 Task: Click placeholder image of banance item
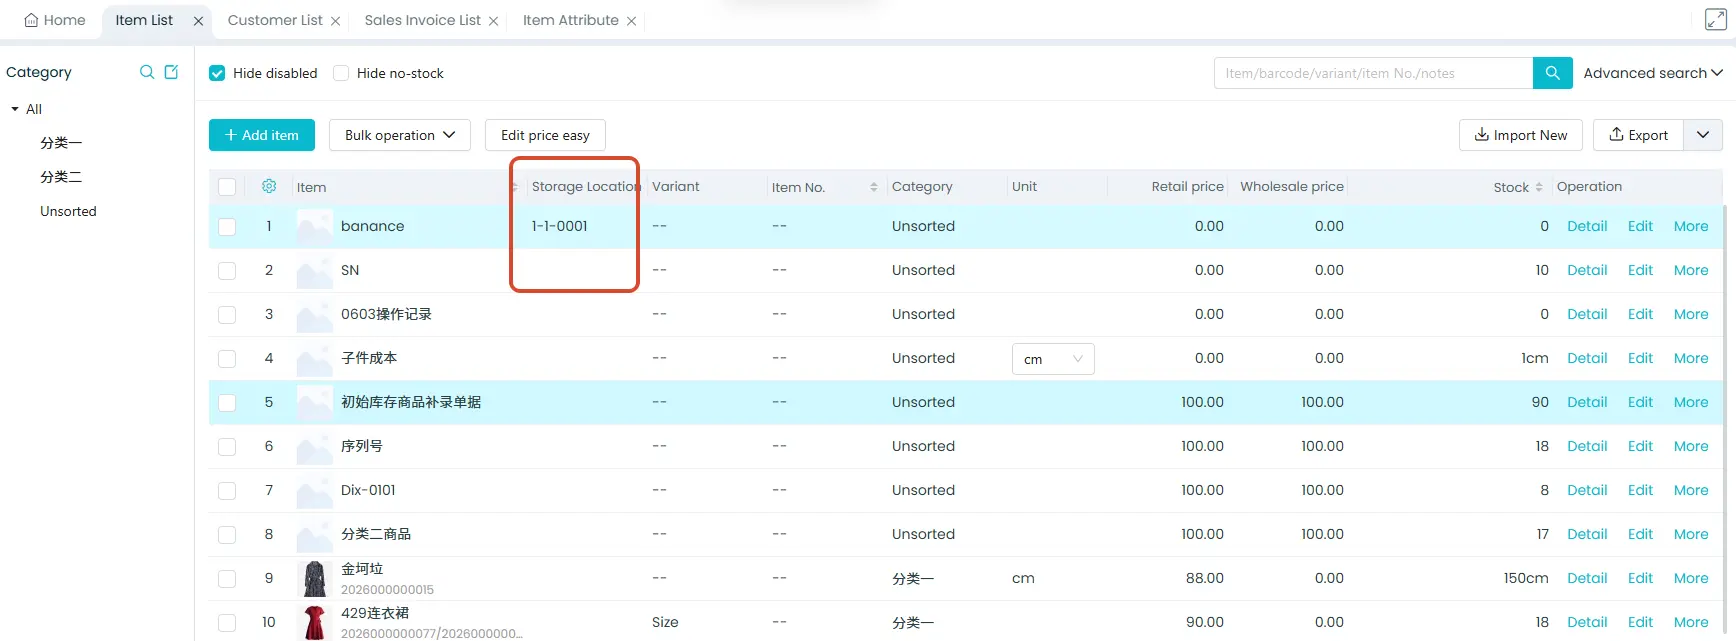[315, 227]
